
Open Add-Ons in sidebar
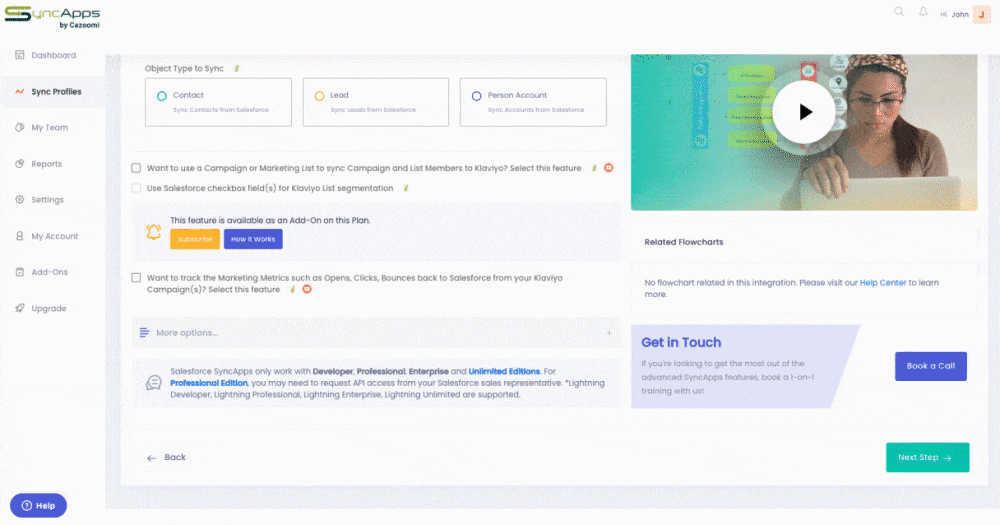pyautogui.click(x=50, y=272)
